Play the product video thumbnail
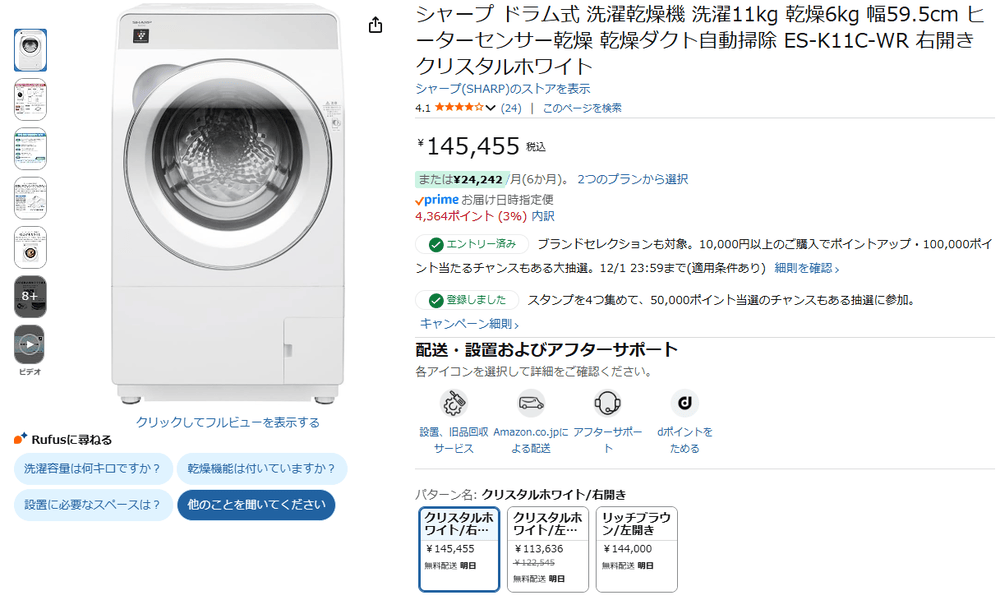 [30, 344]
